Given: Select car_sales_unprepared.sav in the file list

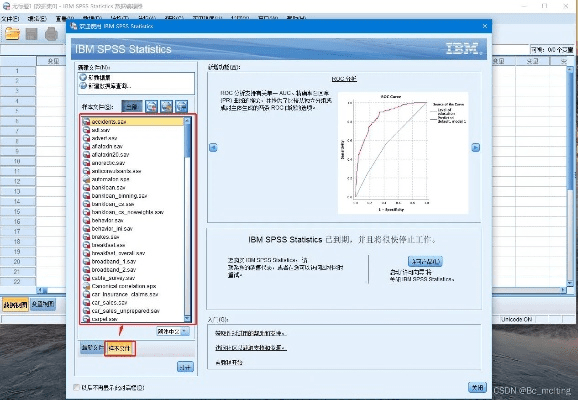Looking at the screenshot, I should coord(133,311).
